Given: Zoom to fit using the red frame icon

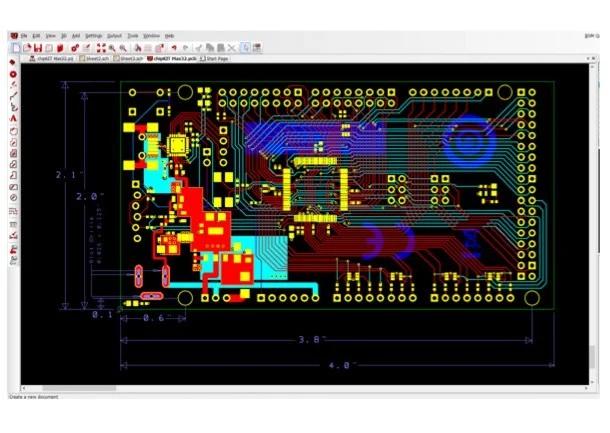Looking at the screenshot, I should [x=101, y=48].
